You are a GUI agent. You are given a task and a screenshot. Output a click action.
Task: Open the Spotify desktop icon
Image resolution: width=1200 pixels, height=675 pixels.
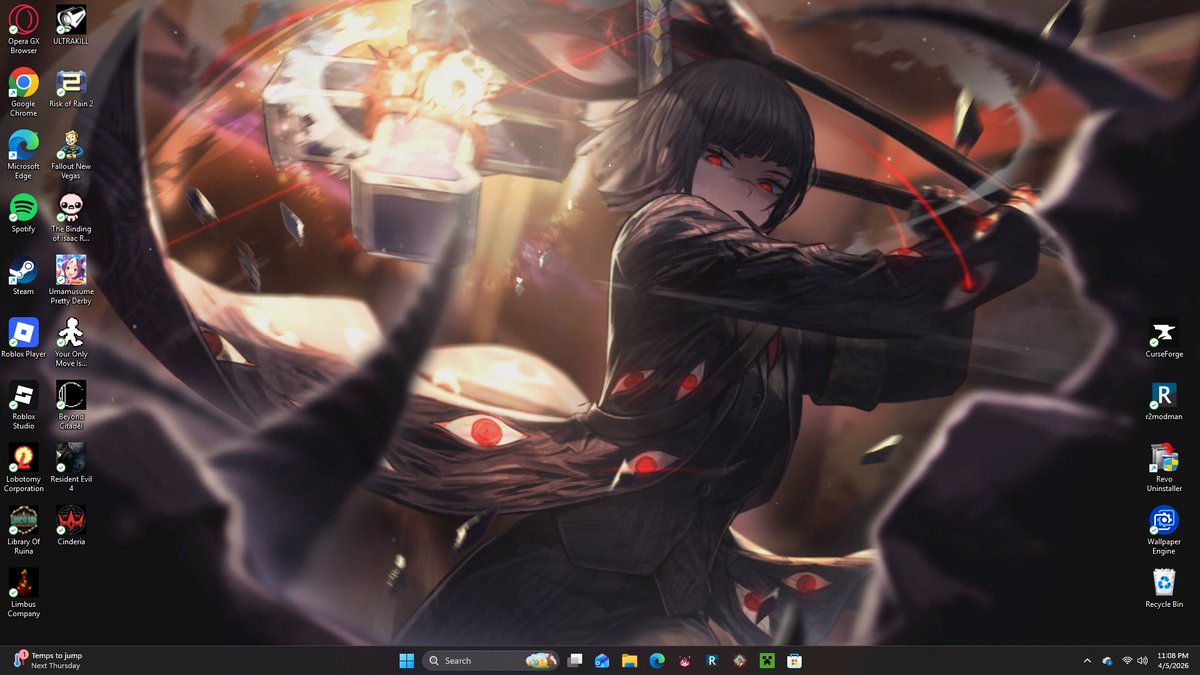[x=23, y=212]
